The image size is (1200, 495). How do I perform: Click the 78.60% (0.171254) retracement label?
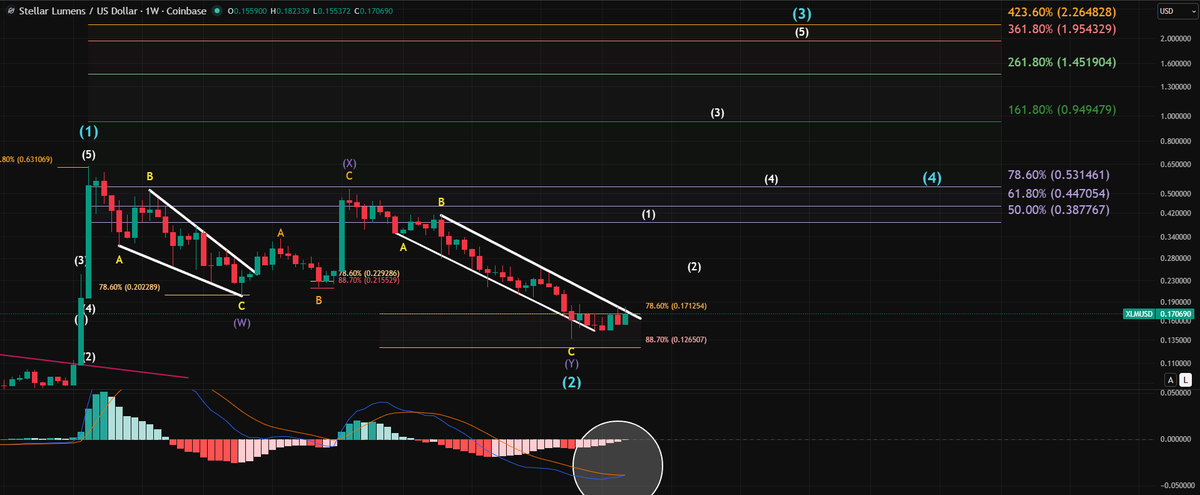677,305
